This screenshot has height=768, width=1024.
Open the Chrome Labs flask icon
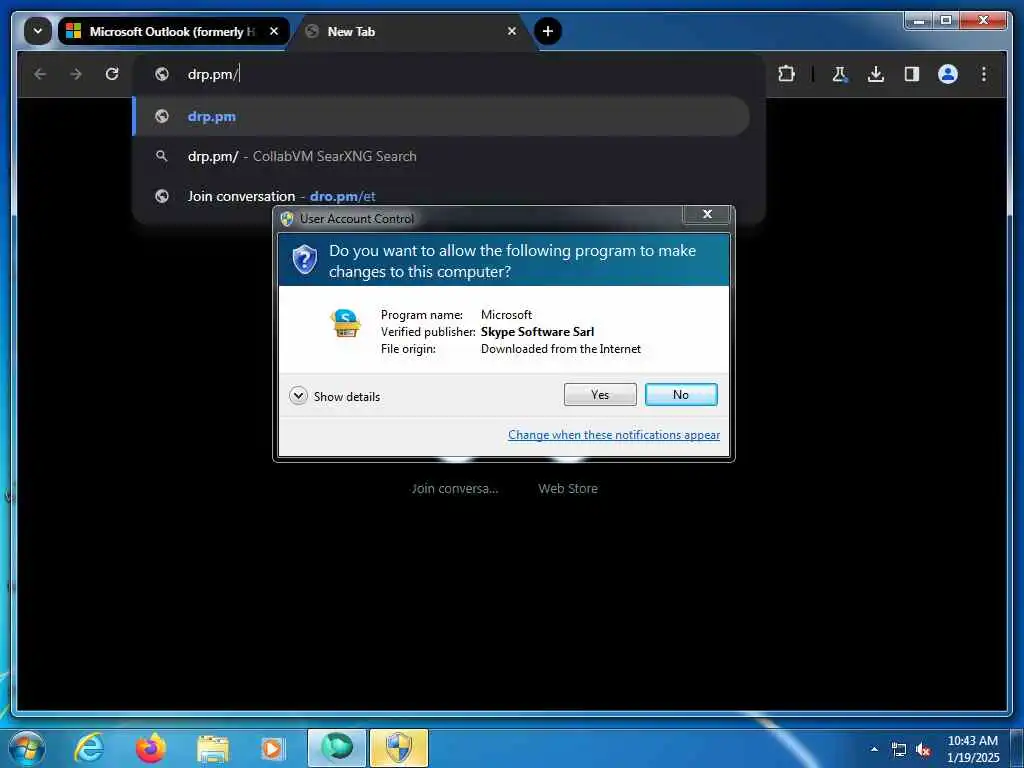[x=840, y=74]
